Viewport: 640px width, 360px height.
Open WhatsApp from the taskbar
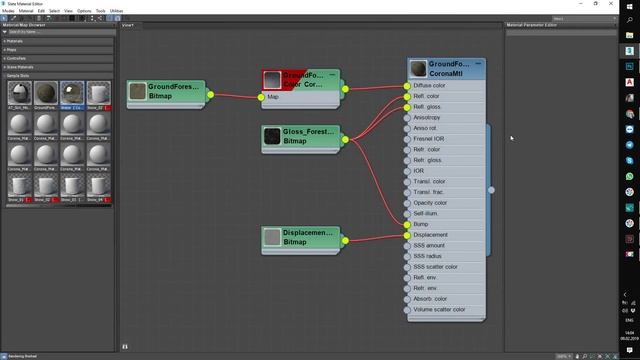point(629,176)
